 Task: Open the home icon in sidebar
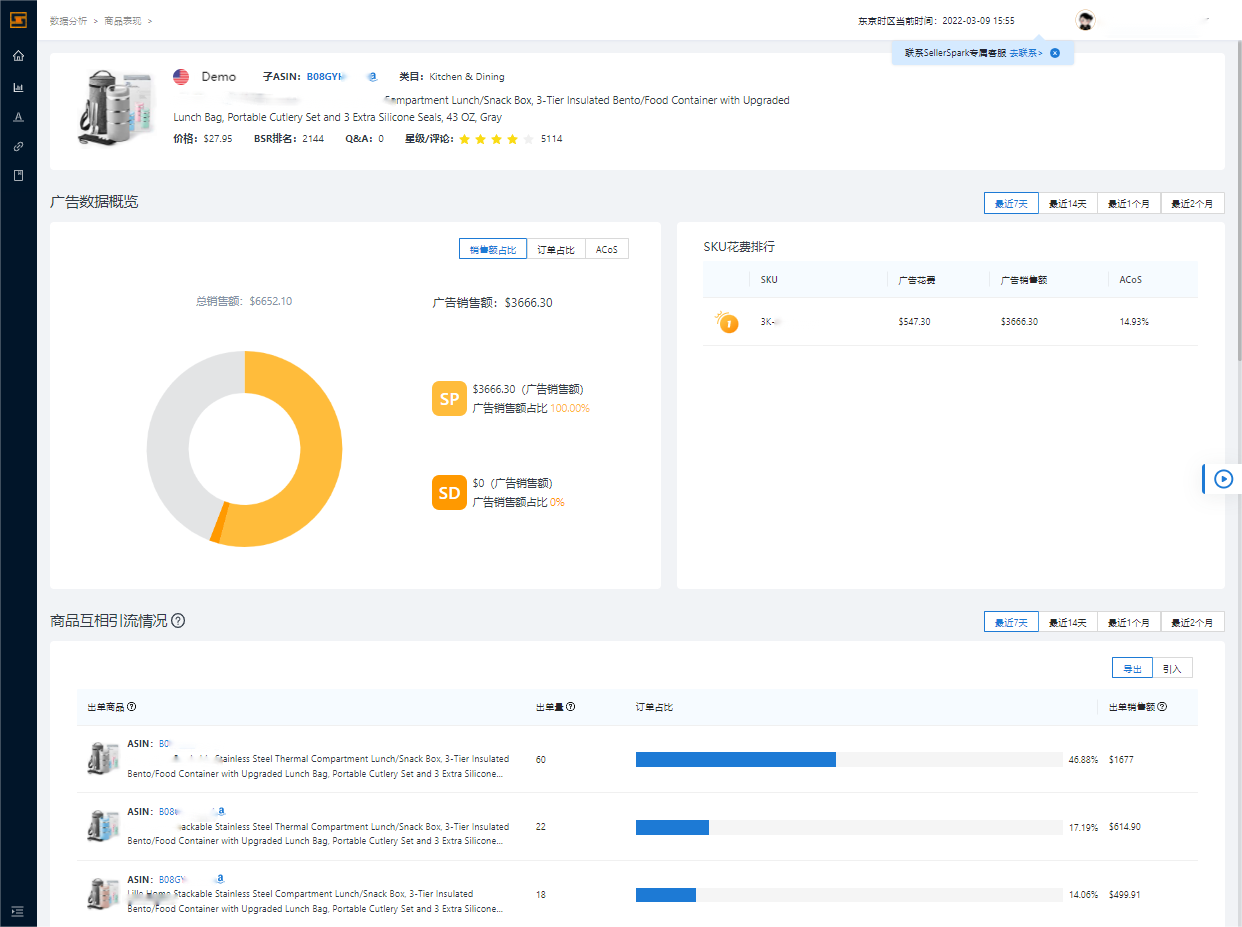click(x=18, y=56)
